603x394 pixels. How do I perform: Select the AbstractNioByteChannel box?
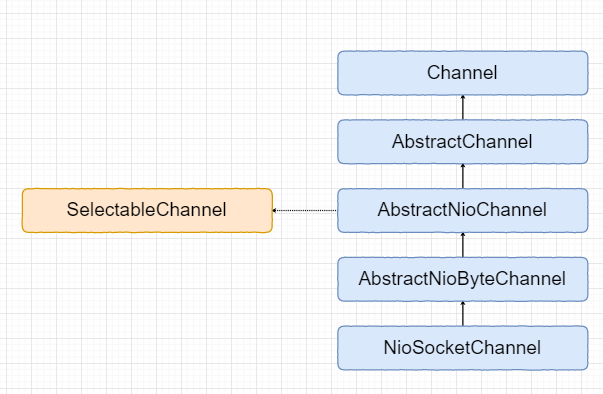pyautogui.click(x=463, y=279)
